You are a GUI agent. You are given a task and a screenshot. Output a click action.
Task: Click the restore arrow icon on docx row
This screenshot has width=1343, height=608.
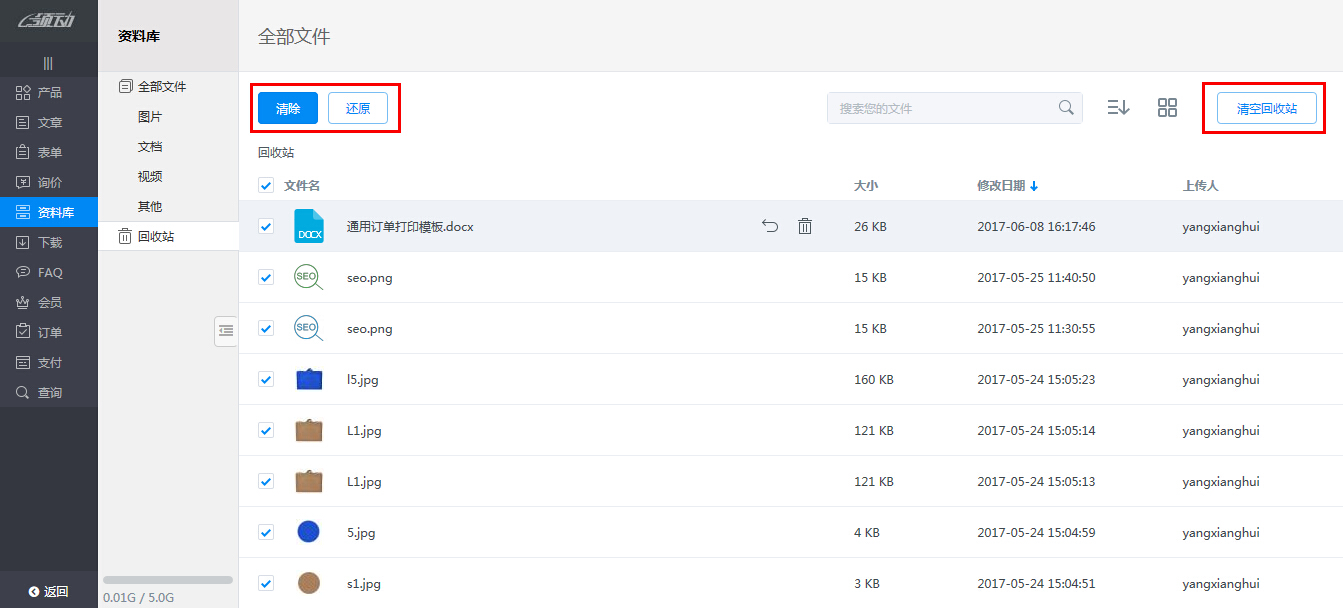770,227
